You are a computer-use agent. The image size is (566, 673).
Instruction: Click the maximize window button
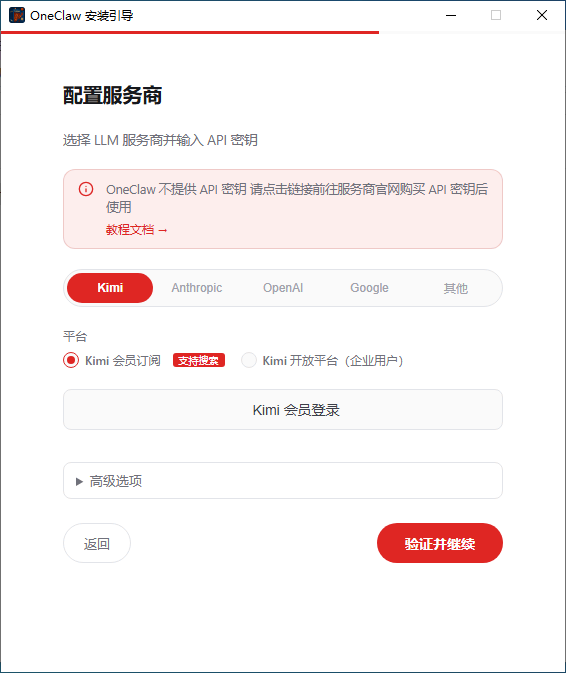pos(496,15)
